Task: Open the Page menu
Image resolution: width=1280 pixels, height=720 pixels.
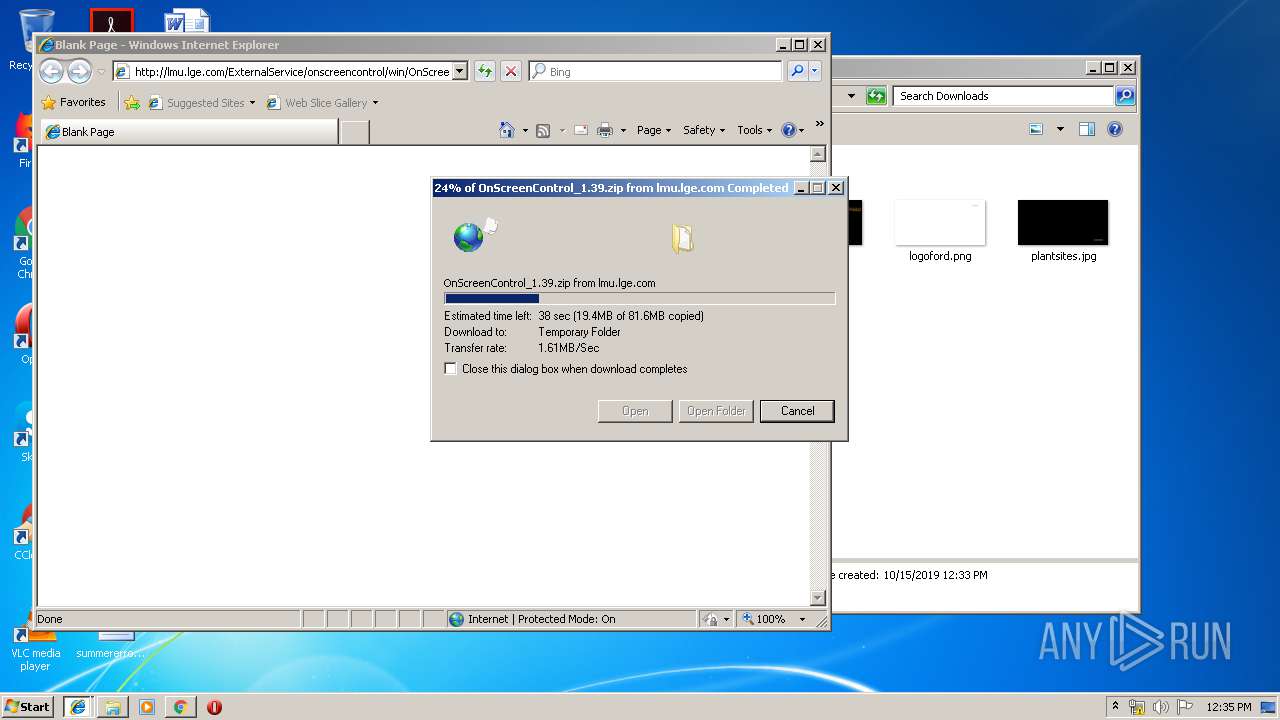Action: (x=654, y=130)
